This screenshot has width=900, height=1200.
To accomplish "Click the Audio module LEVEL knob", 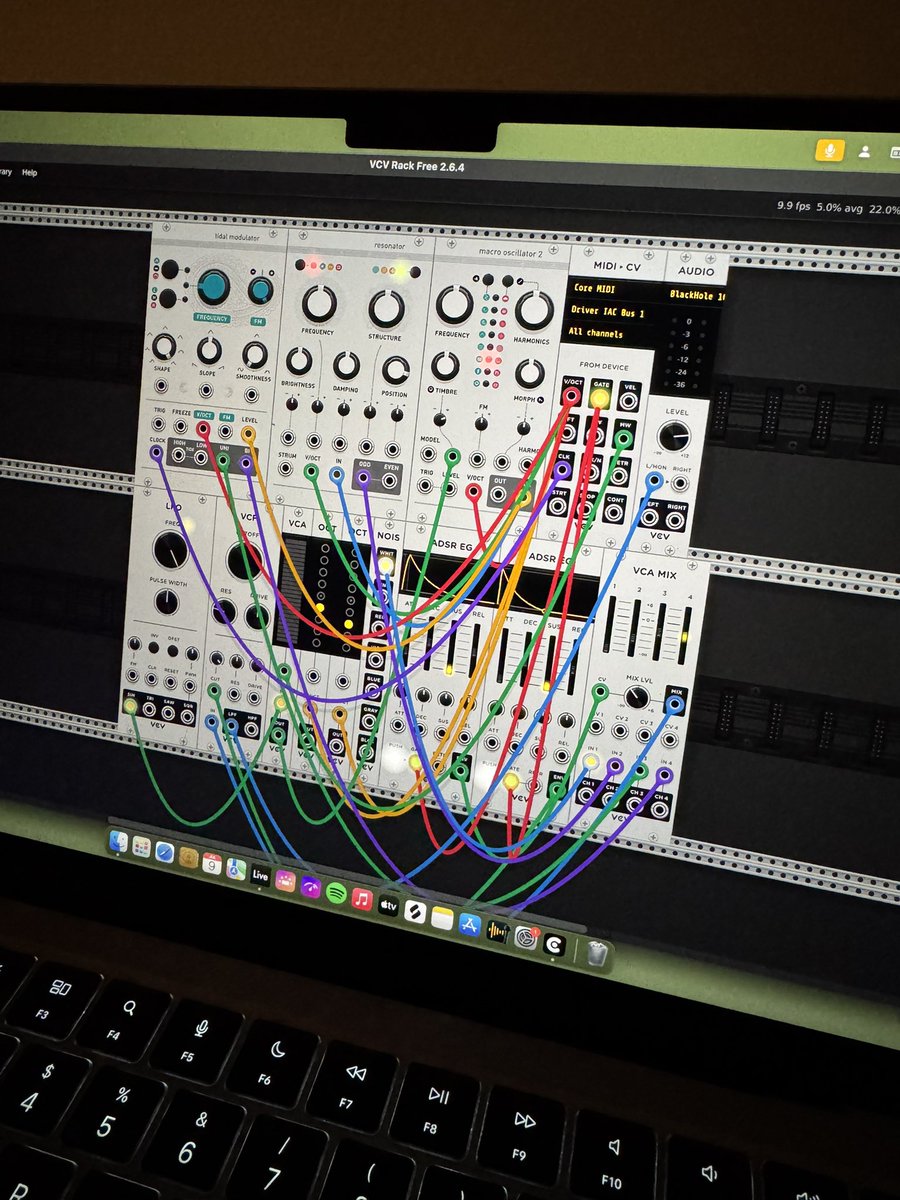I will tap(675, 436).
